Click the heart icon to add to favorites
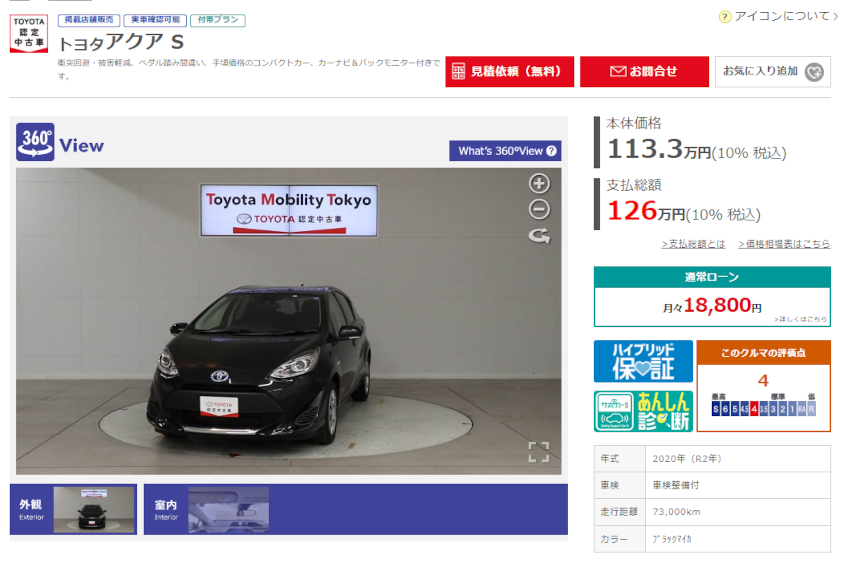 (814, 72)
